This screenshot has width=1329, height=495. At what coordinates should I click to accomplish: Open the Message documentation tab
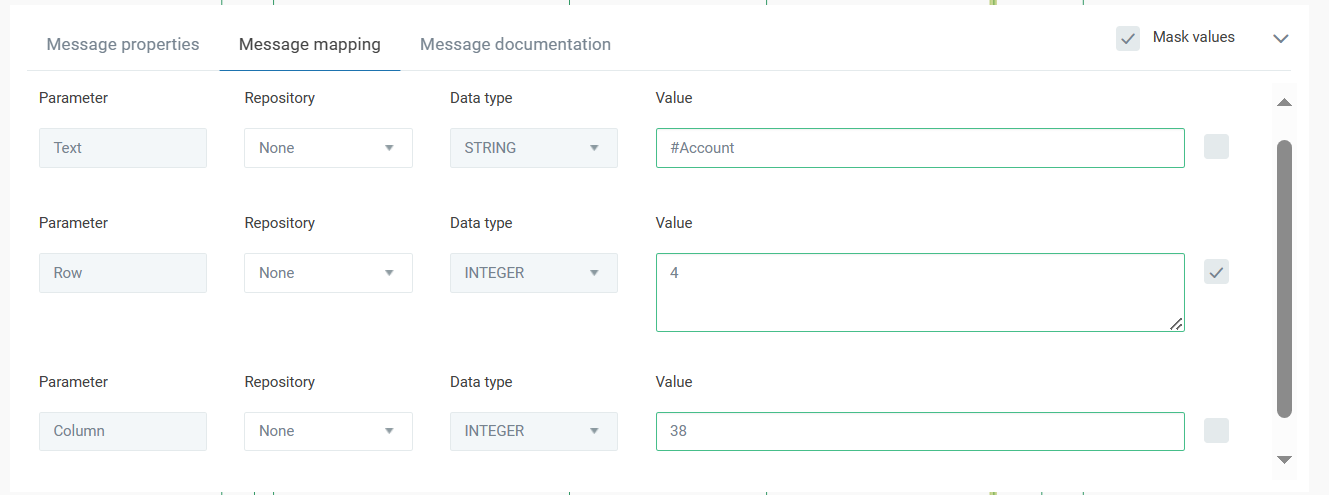pos(515,44)
